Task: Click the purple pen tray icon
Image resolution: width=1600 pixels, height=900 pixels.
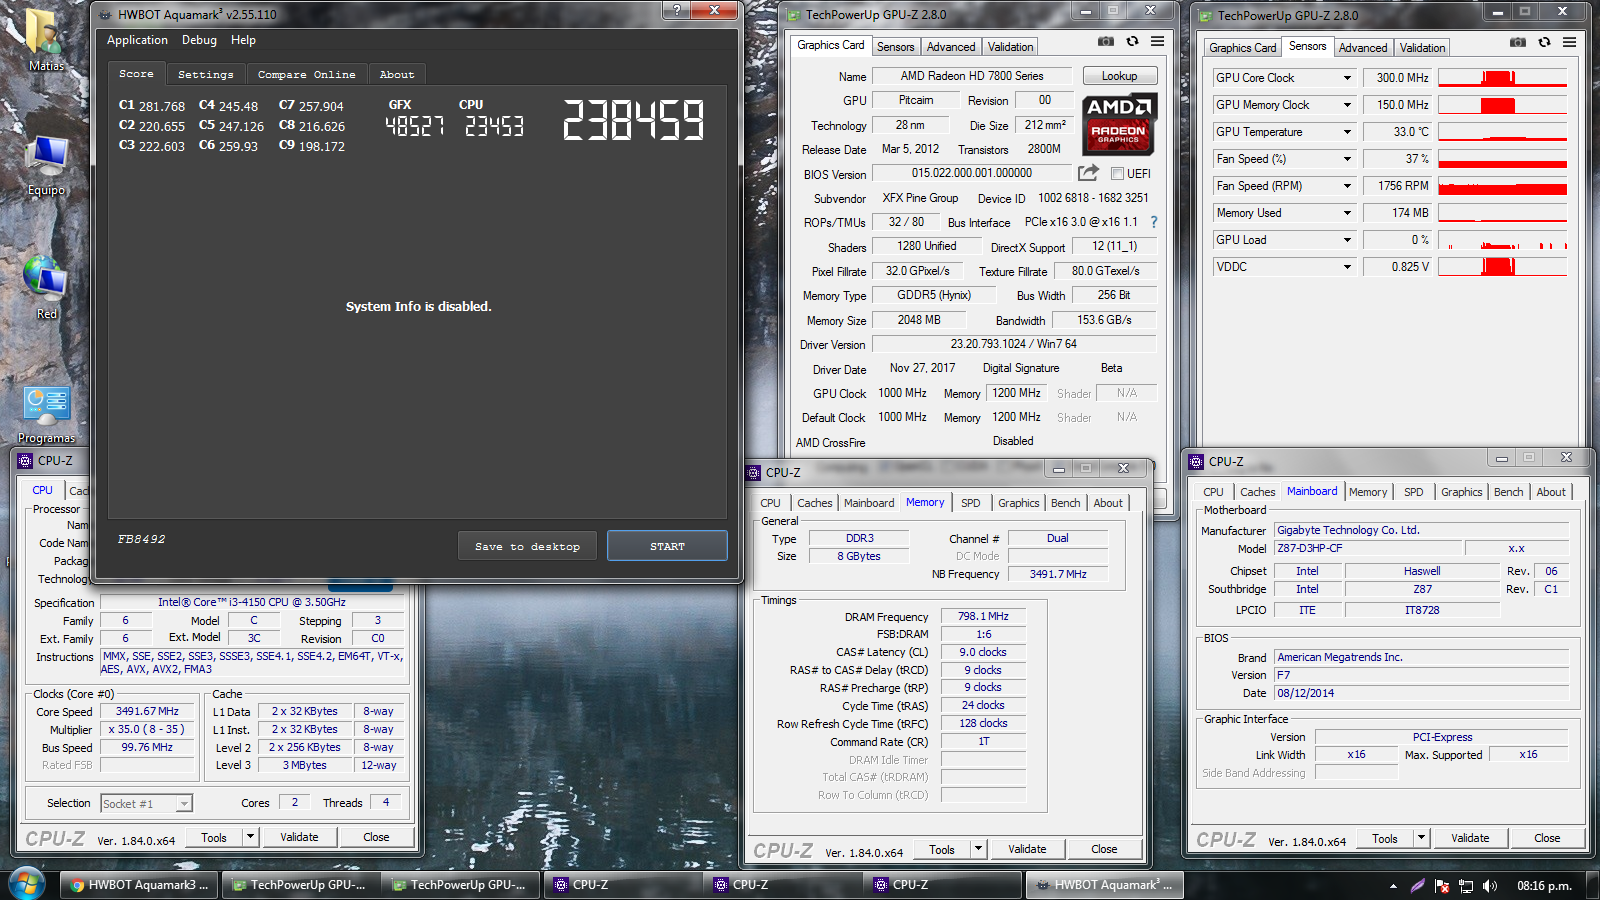Action: click(1418, 886)
